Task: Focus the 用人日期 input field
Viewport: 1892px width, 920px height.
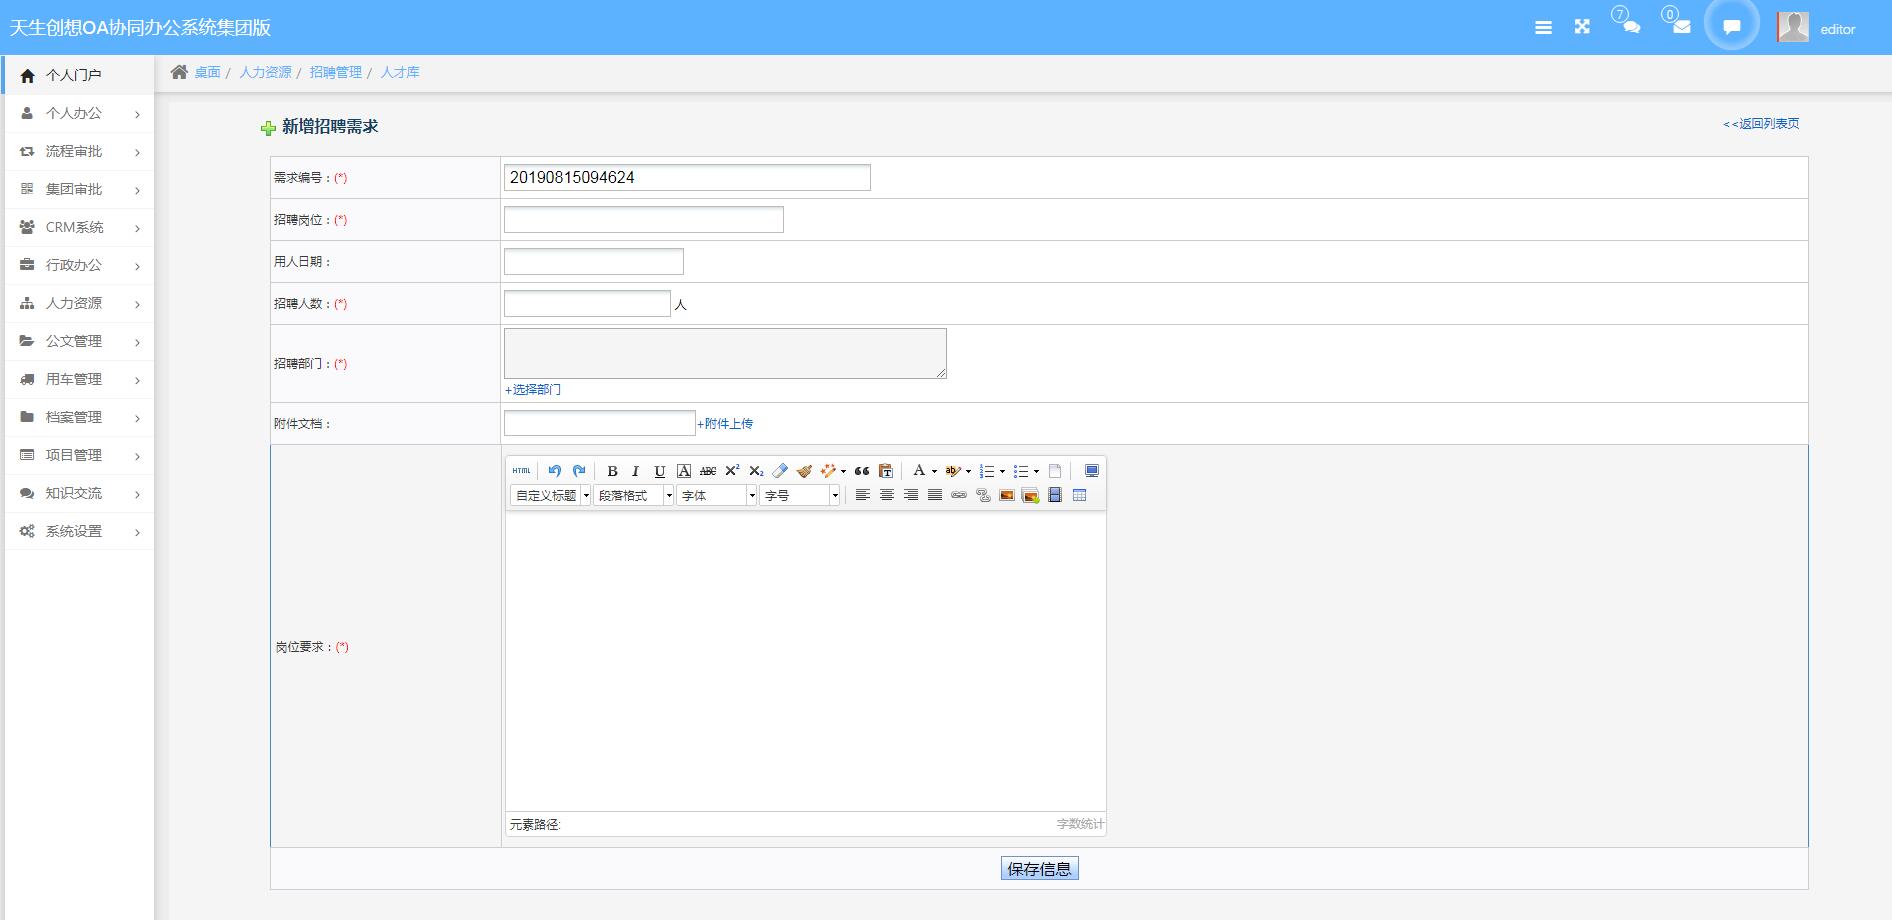Action: (x=594, y=262)
